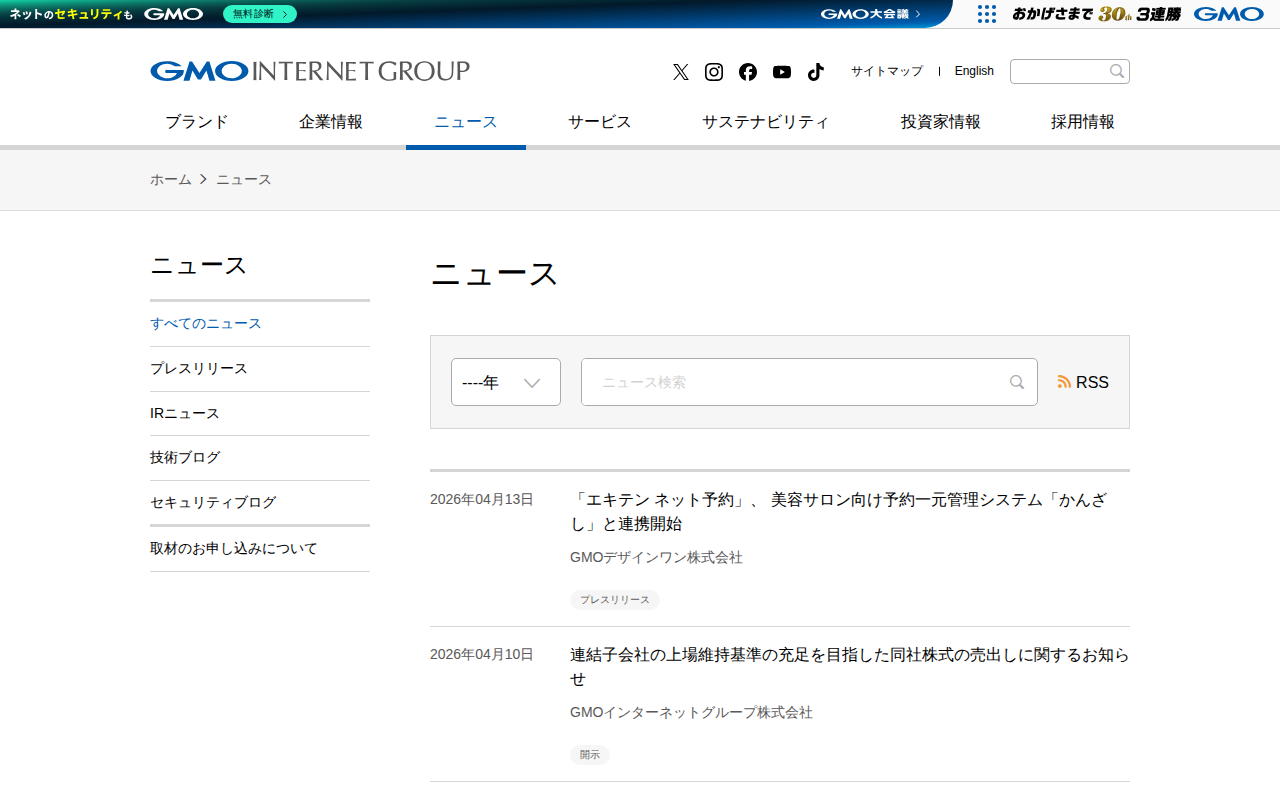Viewport: 1280px width, 800px height.
Task: Click the orange RSS feed icon
Action: (1064, 382)
